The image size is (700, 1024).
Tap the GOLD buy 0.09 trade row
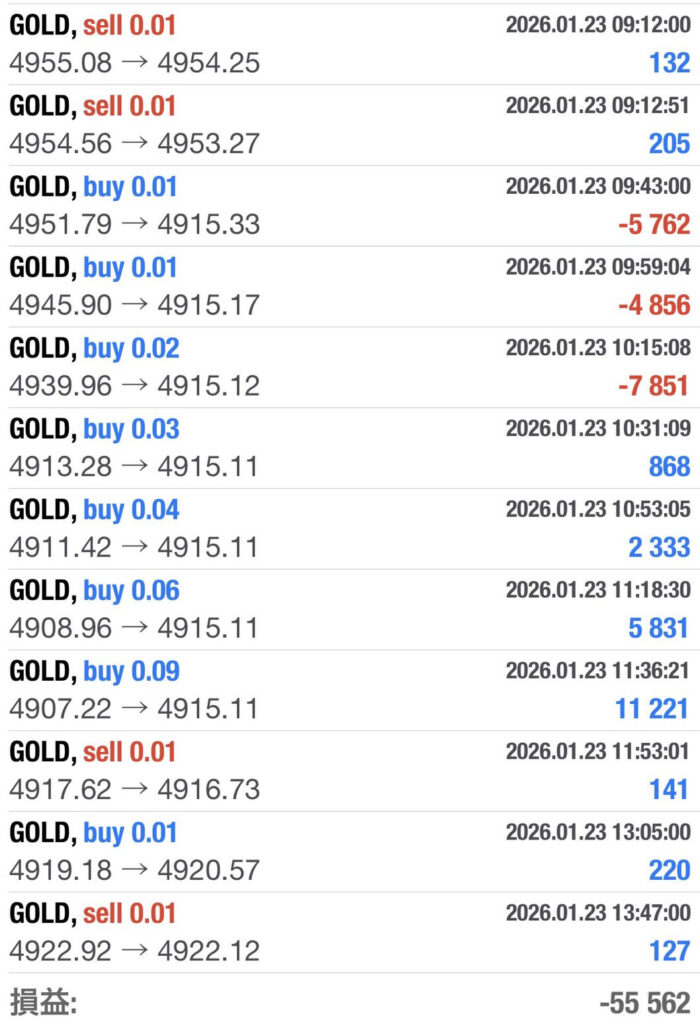[x=350, y=690]
